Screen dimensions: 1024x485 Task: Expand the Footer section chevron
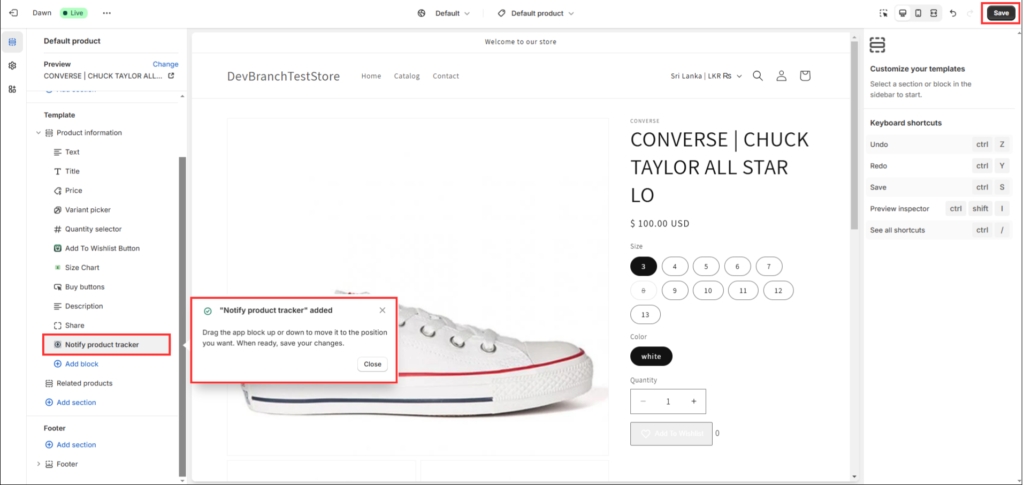pyautogui.click(x=39, y=464)
